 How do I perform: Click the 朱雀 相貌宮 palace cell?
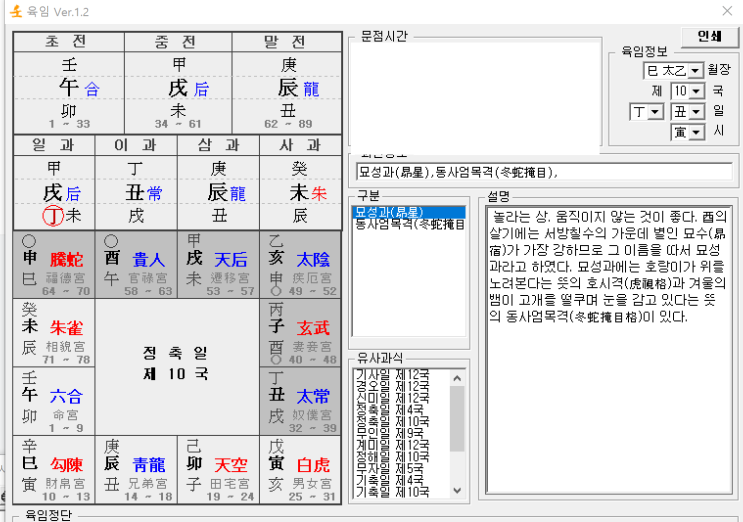[54, 333]
